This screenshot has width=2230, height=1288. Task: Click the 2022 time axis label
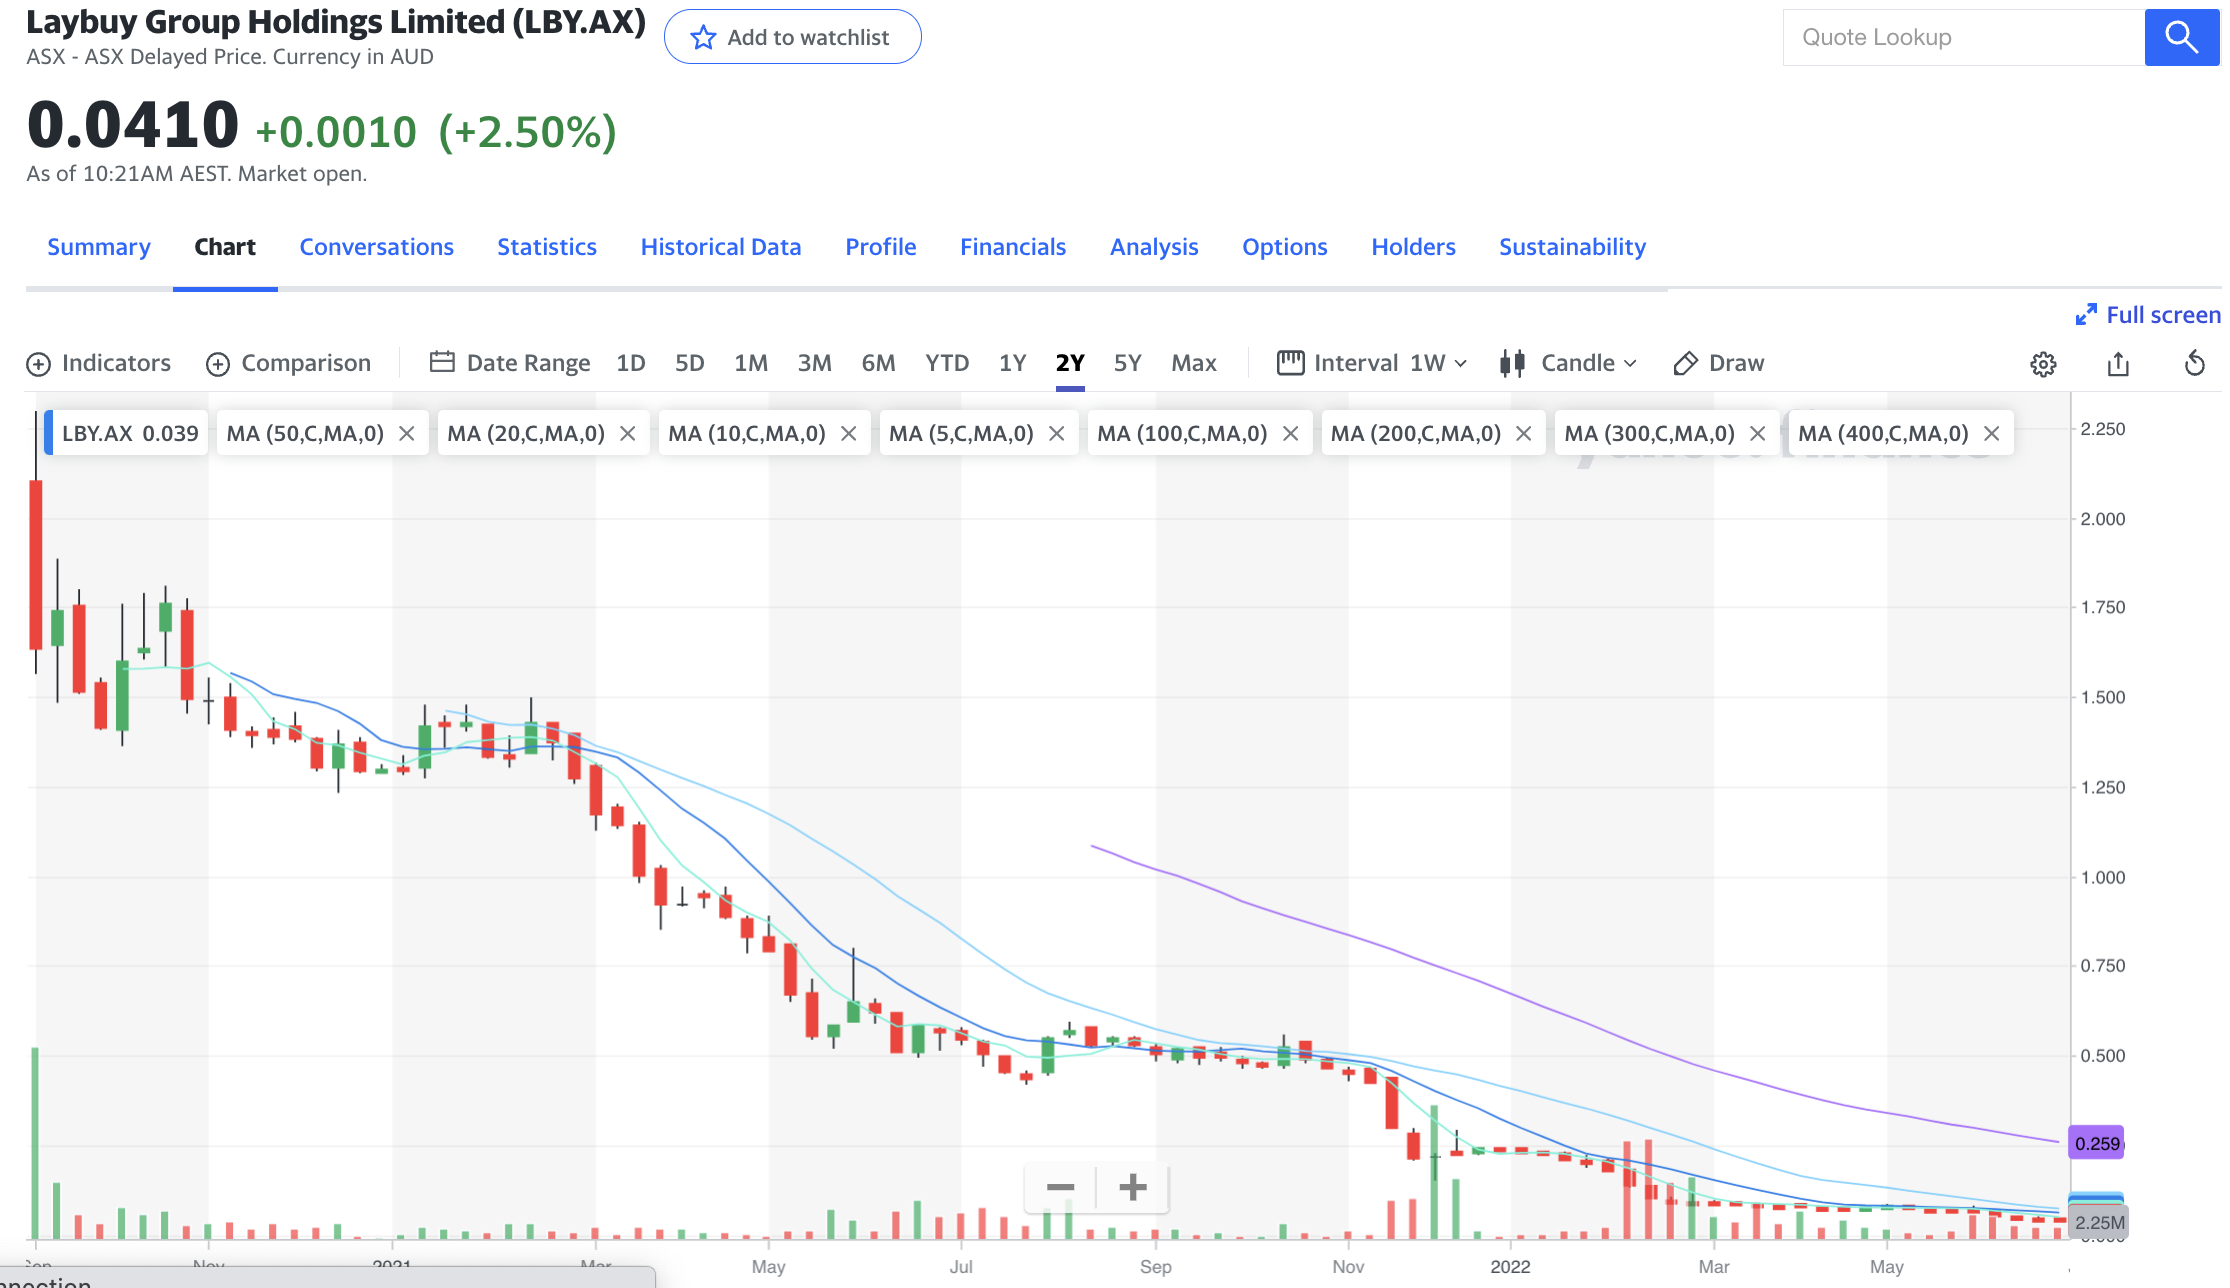tap(1510, 1267)
